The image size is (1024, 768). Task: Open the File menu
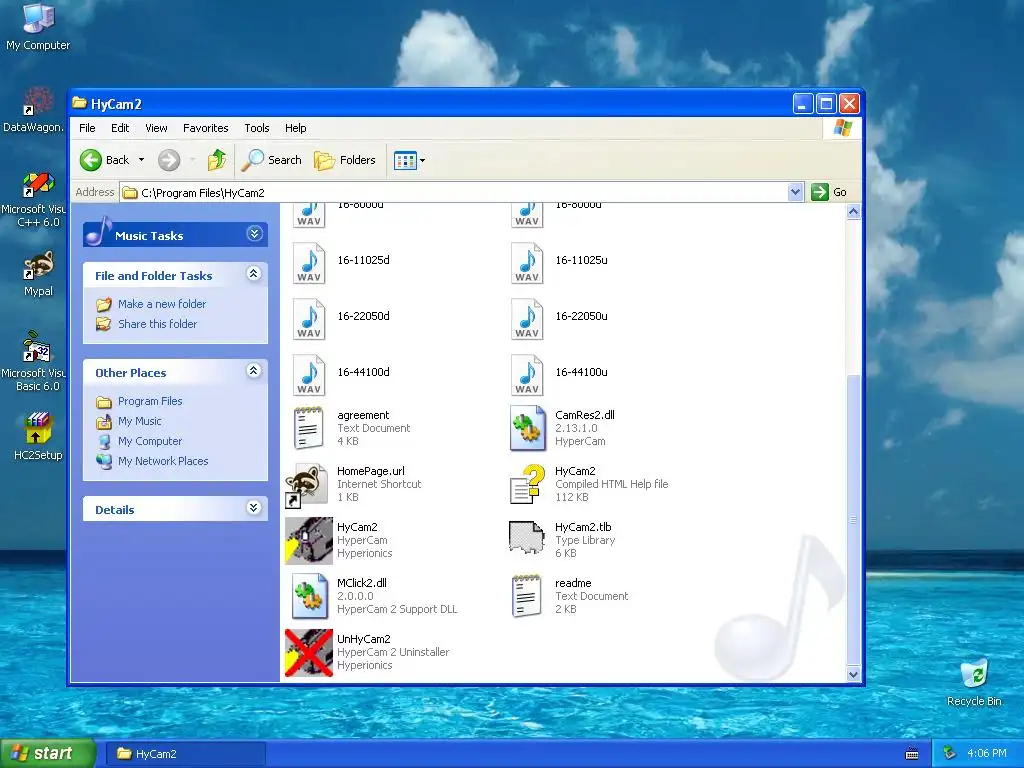87,128
